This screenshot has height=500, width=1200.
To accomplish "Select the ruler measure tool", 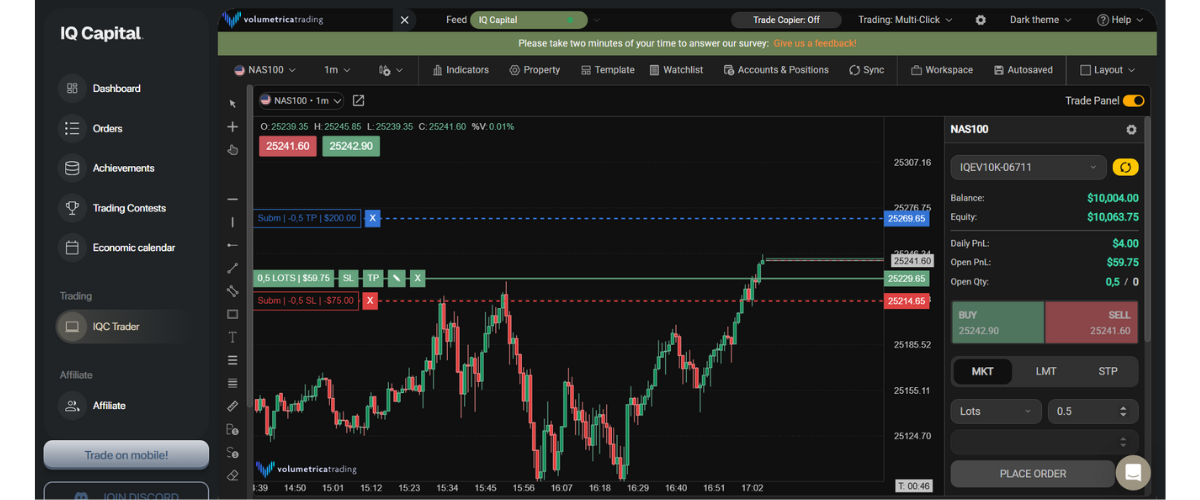I will [x=232, y=406].
